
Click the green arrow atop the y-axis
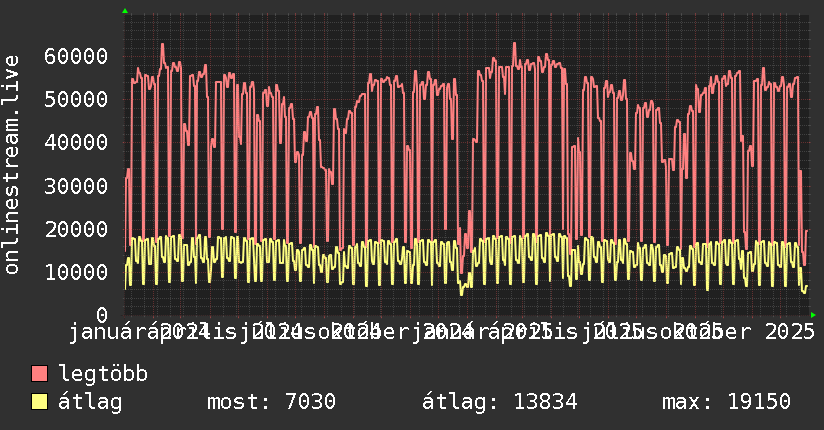click(125, 11)
